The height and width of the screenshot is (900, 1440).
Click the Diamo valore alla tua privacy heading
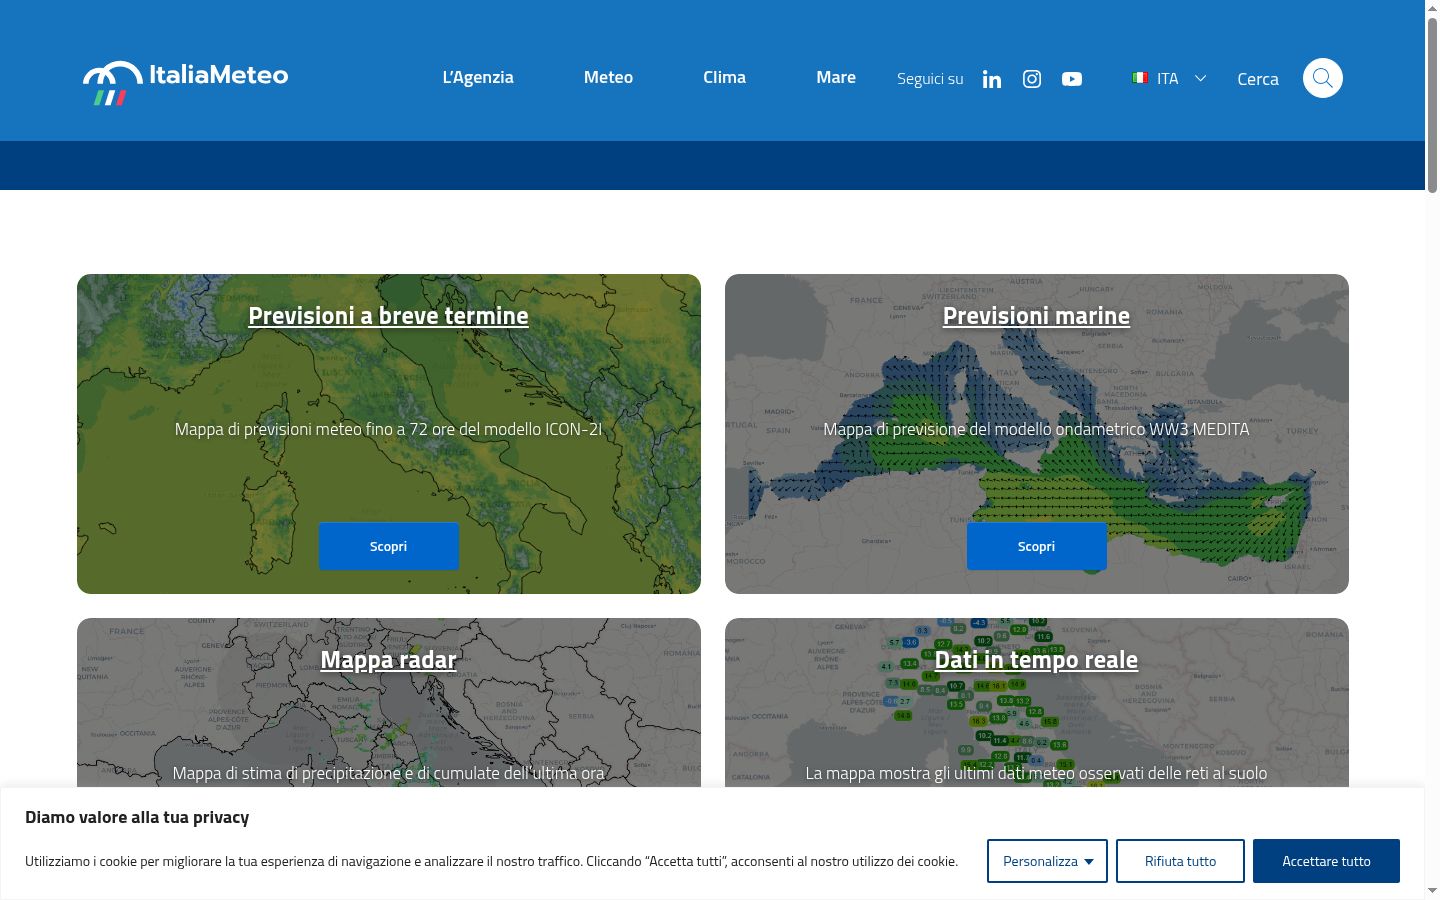click(137, 817)
